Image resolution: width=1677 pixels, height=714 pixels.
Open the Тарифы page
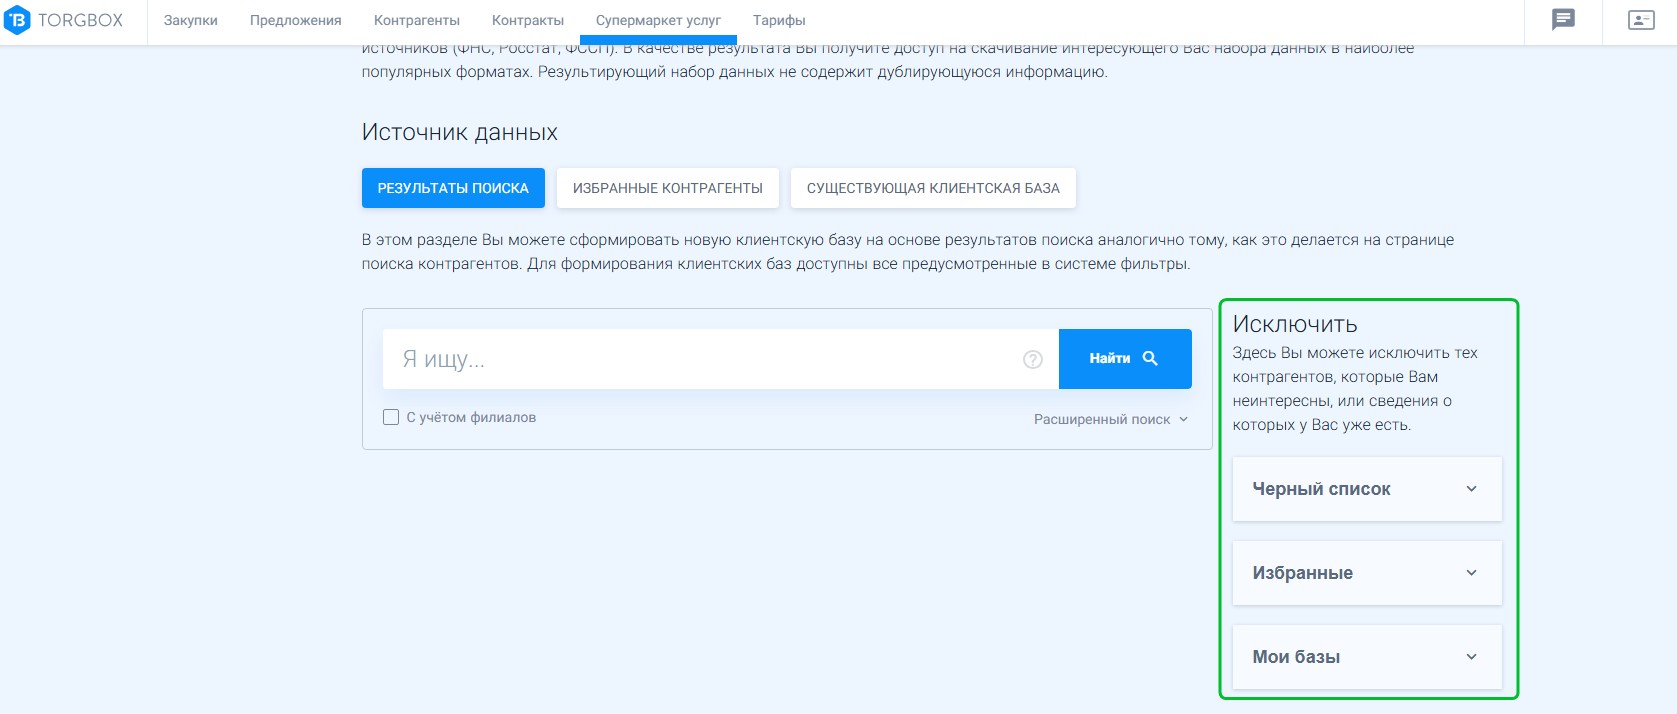tap(779, 20)
